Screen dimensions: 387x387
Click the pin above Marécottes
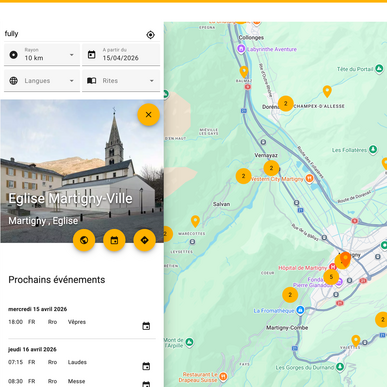tap(195, 221)
